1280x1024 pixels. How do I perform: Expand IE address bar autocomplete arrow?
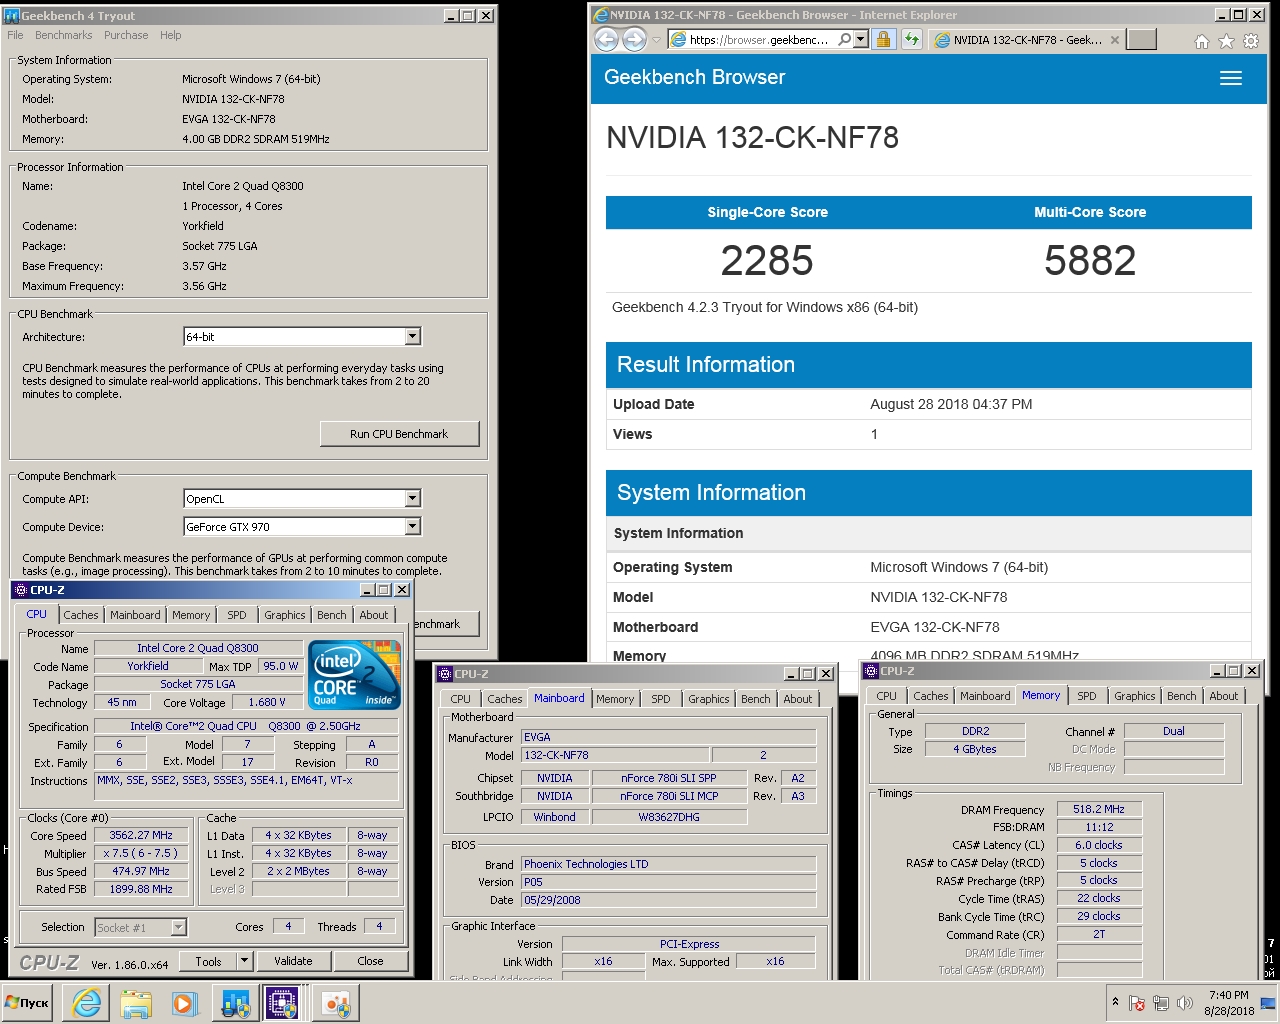coord(861,39)
